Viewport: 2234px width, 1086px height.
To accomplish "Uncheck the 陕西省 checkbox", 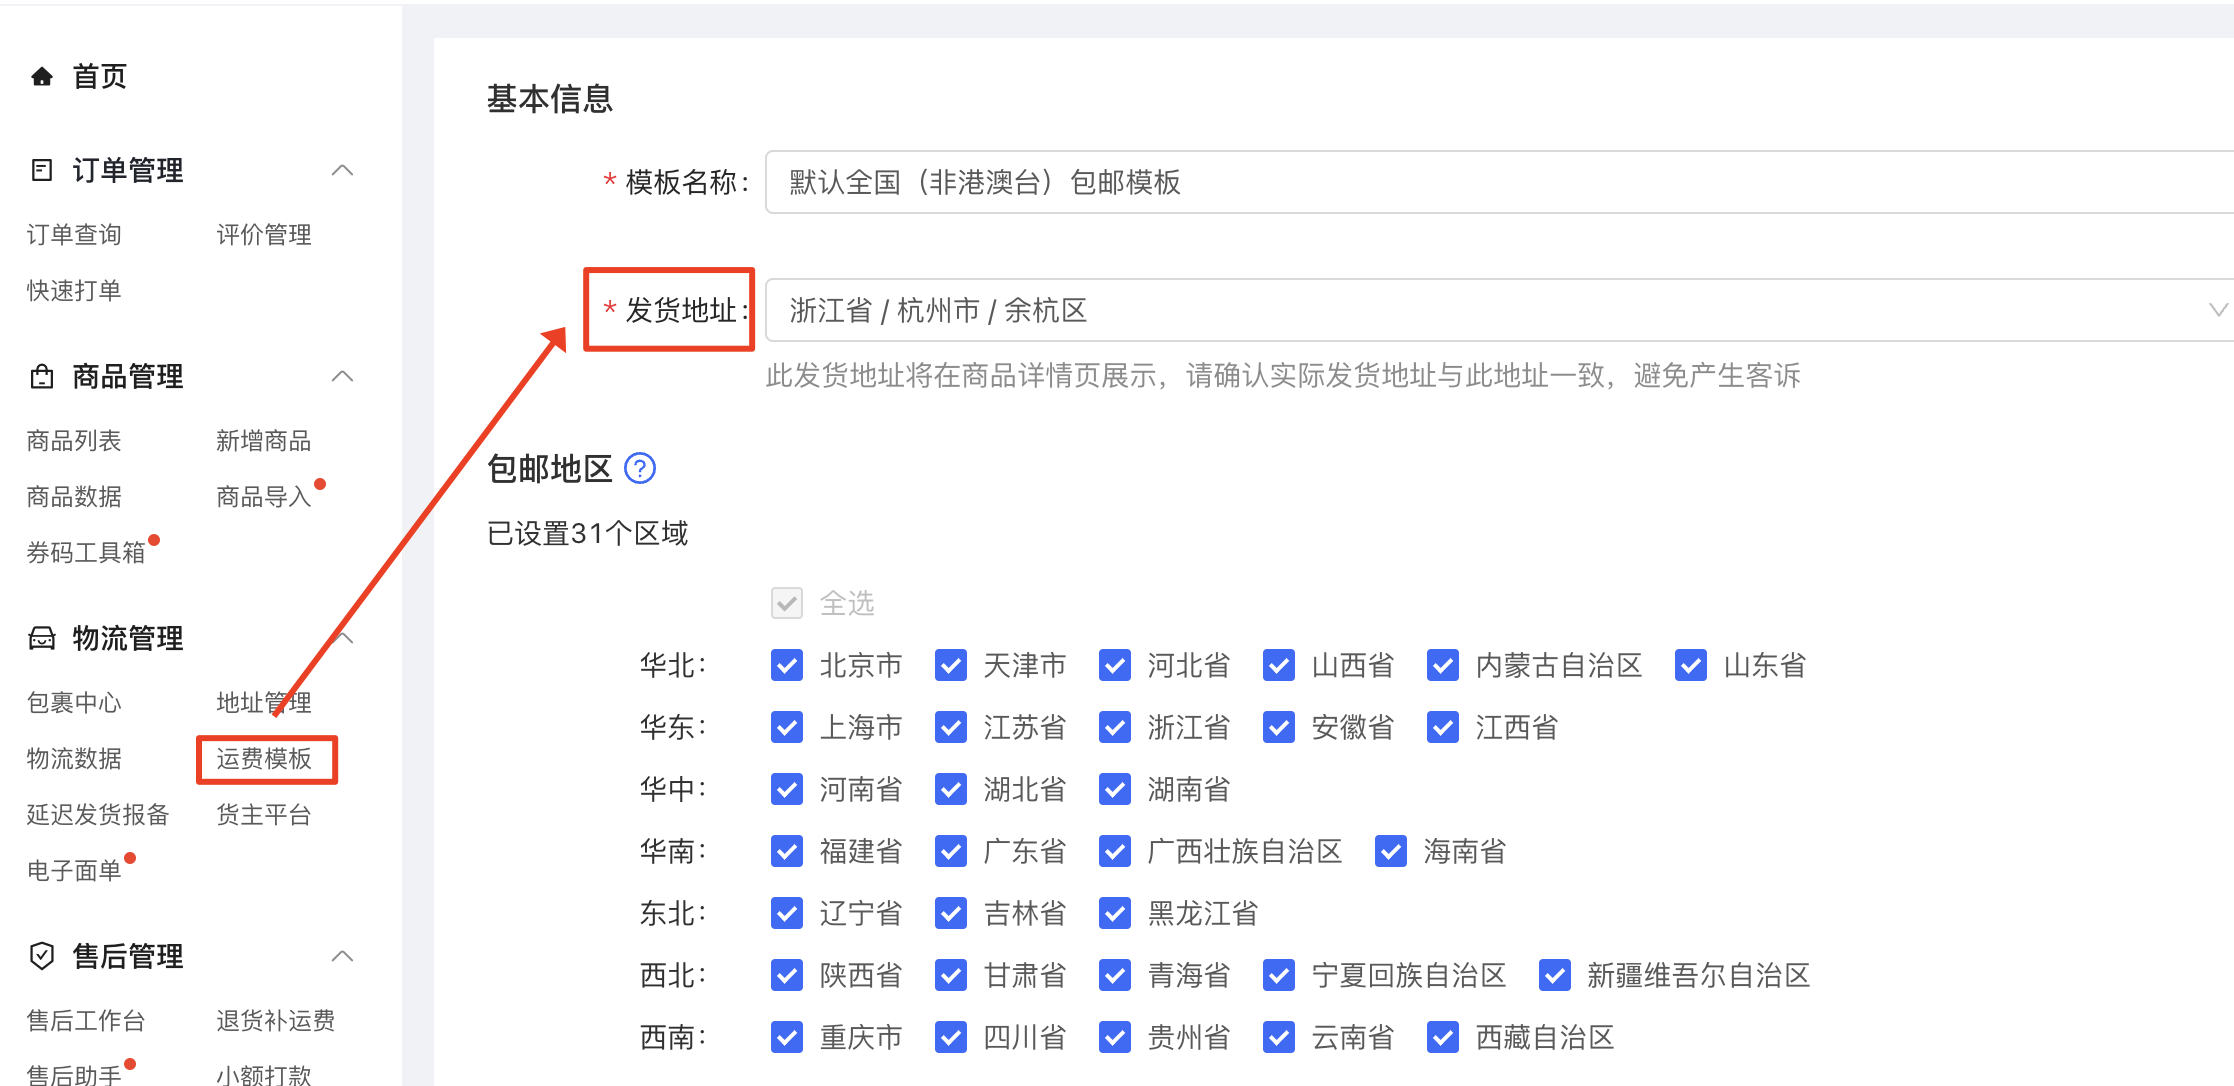I will 787,975.
